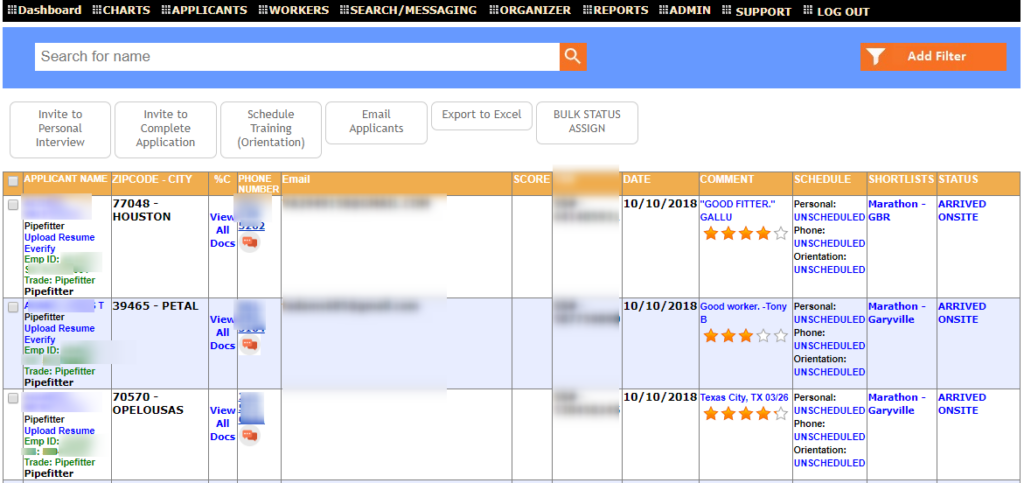Screen dimensions: 1024x483
Task: Open the APPLICANTS menu
Action: (204, 10)
